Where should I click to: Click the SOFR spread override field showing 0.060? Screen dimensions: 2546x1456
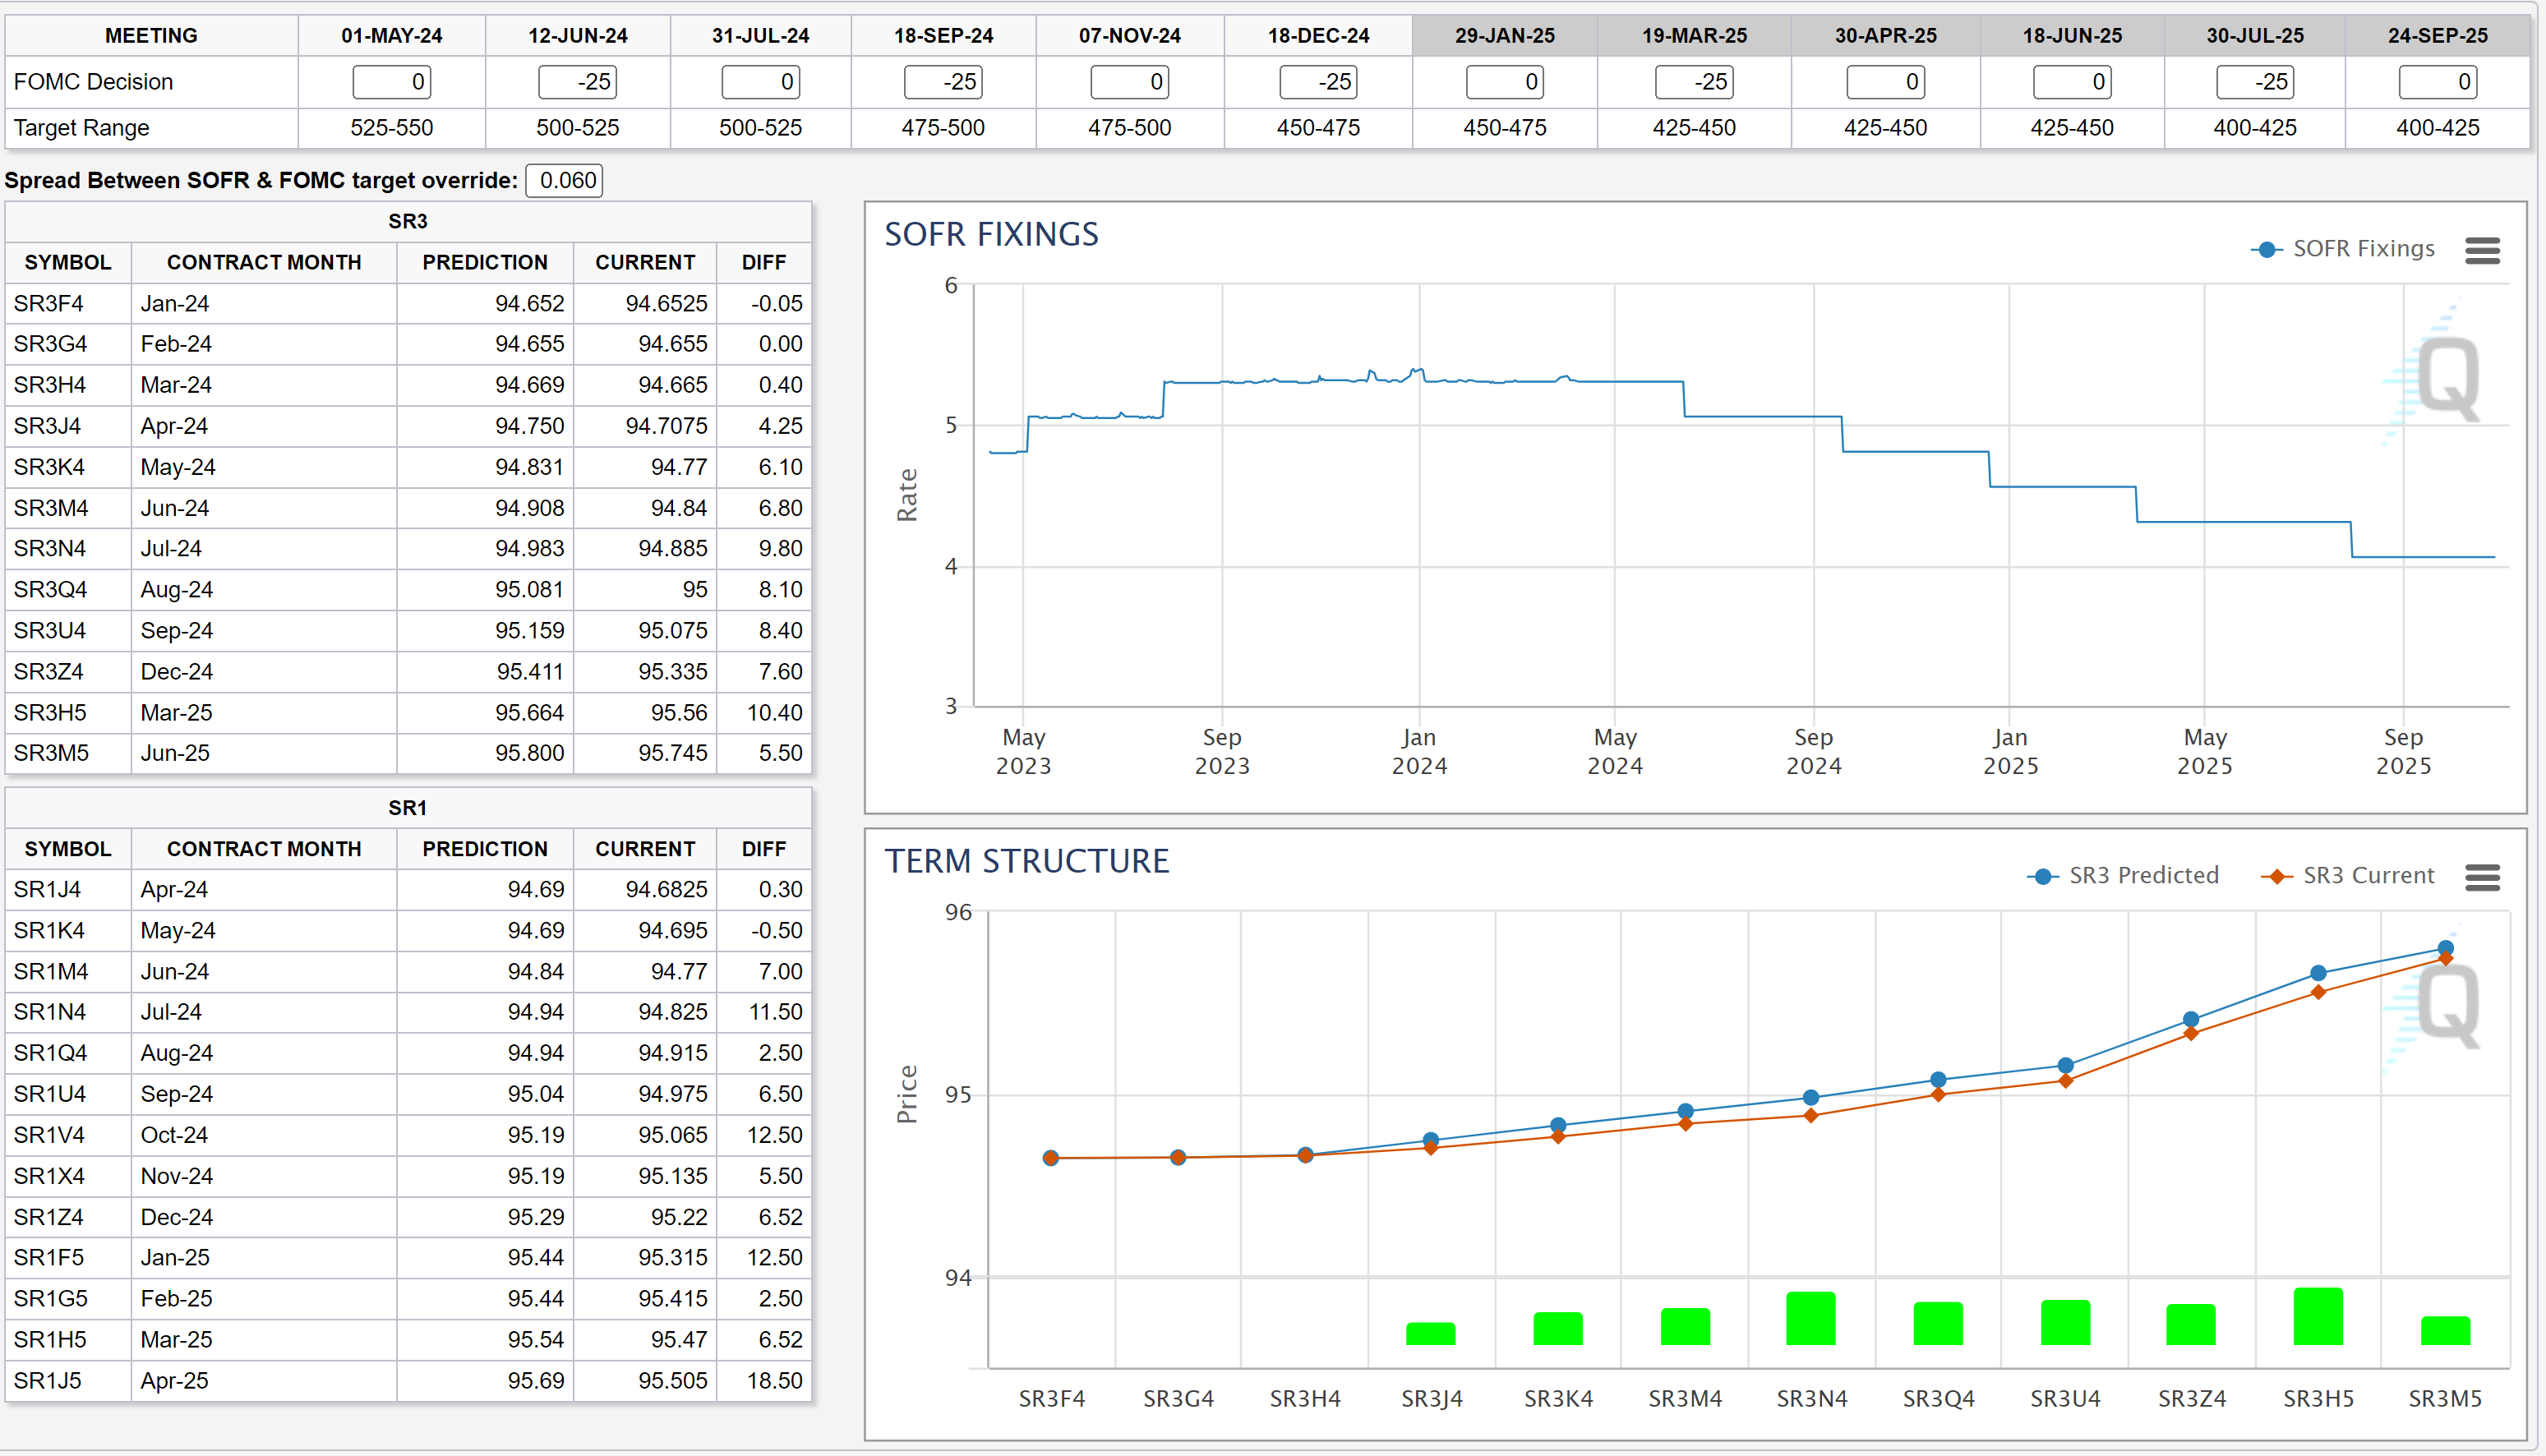click(564, 181)
